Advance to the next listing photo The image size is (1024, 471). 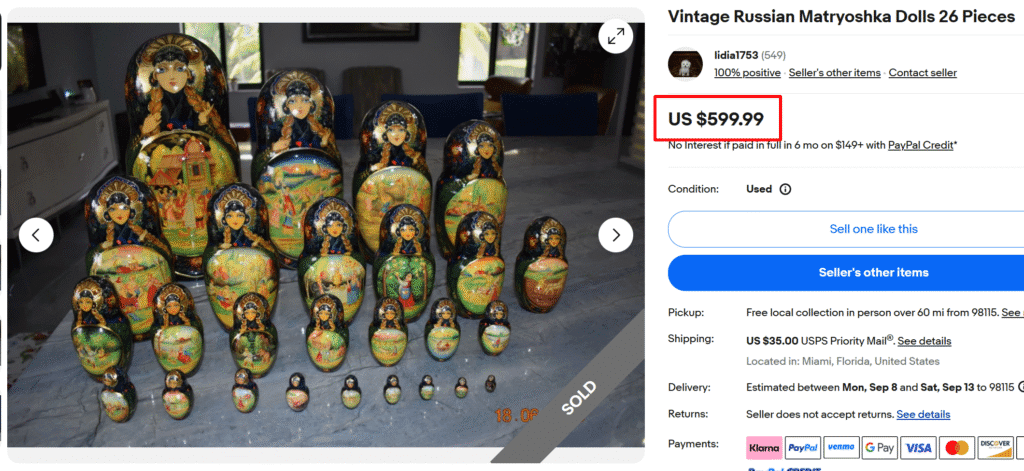click(615, 235)
